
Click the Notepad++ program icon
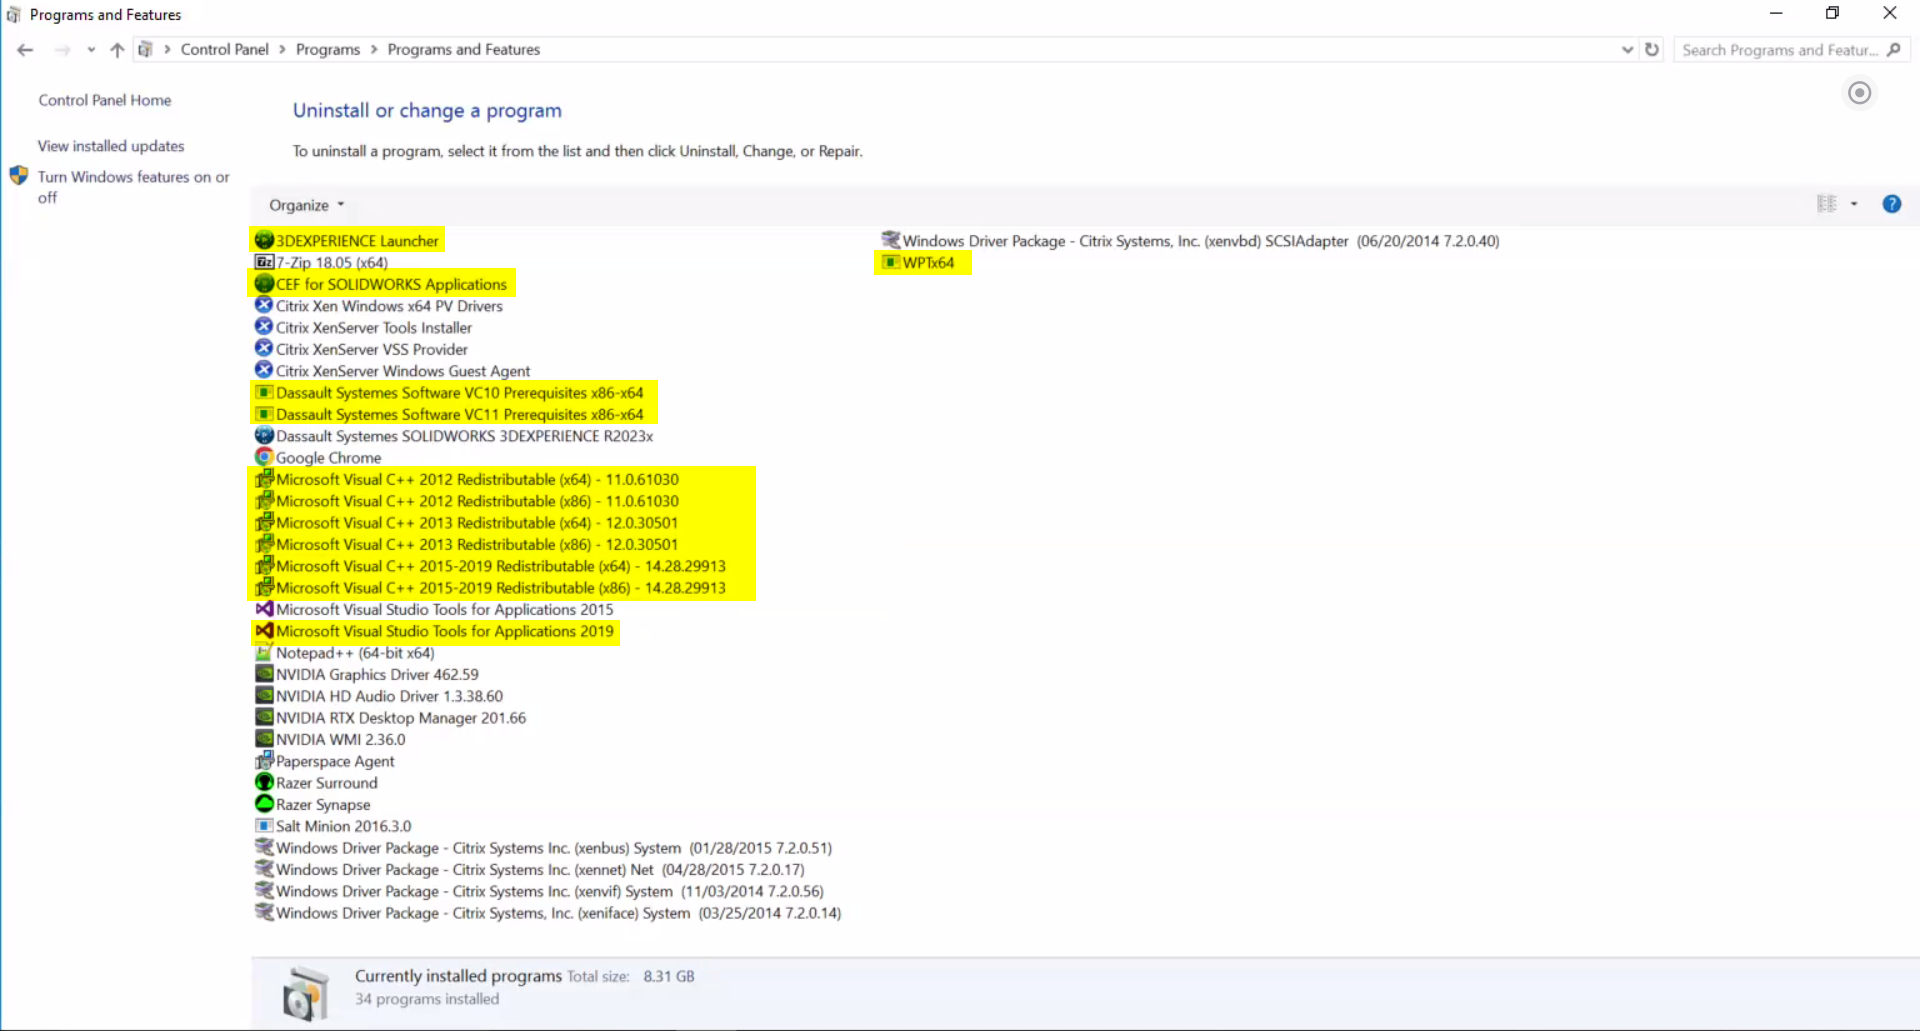click(264, 652)
